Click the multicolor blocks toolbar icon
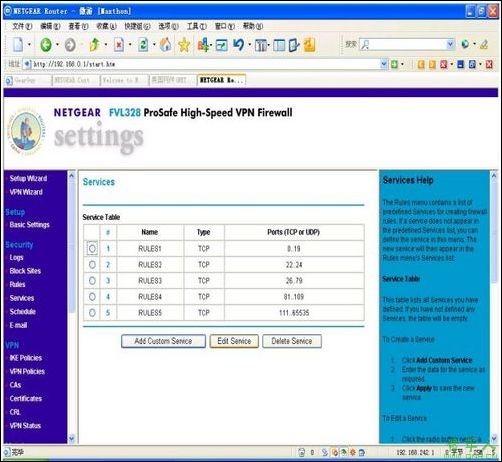The width and height of the screenshot is (502, 462). pos(203,45)
